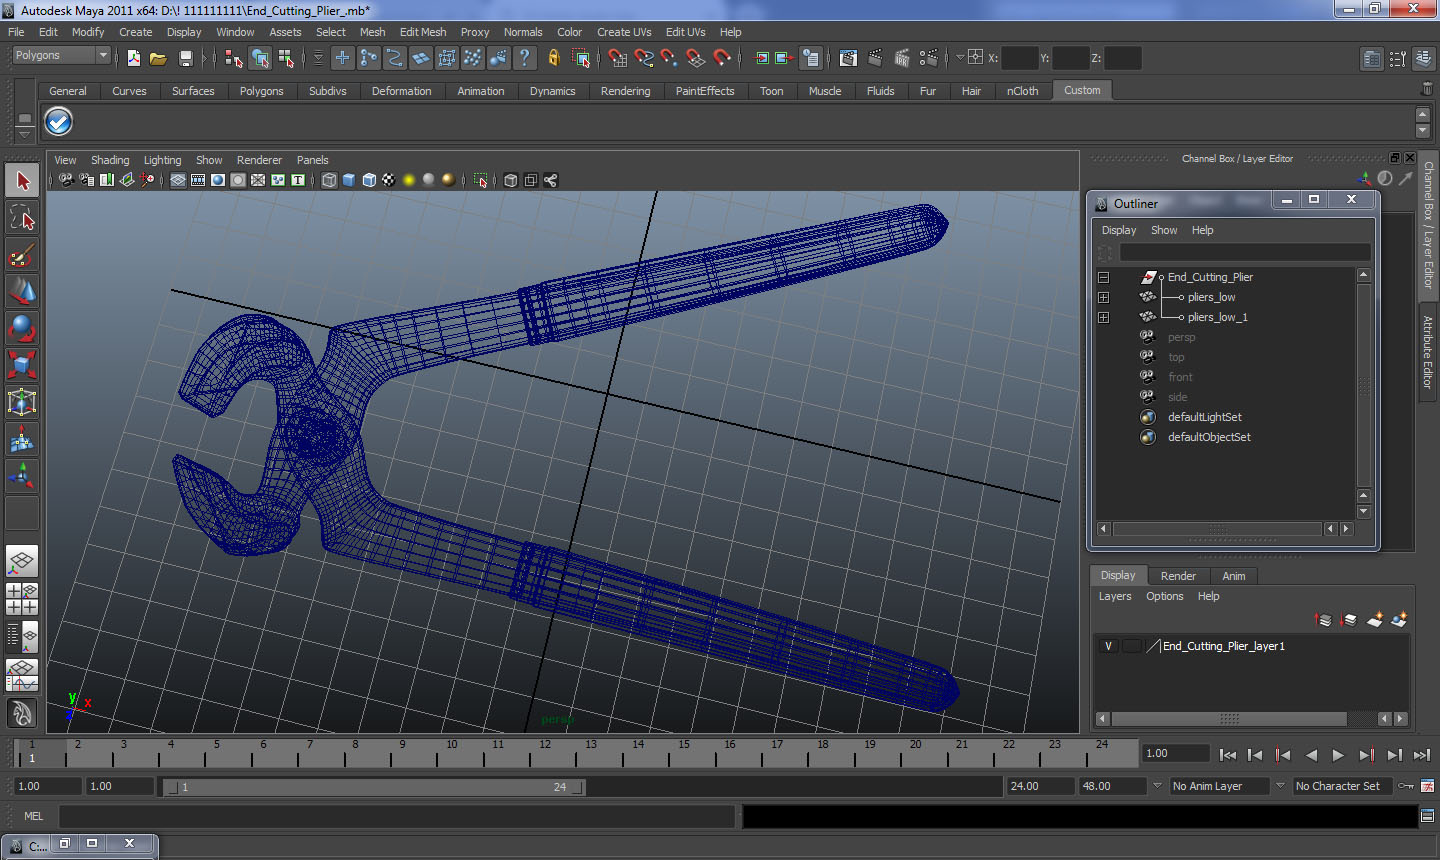Image resolution: width=1440 pixels, height=860 pixels.
Task: Switch to single perspective view layout
Action: tap(22, 561)
